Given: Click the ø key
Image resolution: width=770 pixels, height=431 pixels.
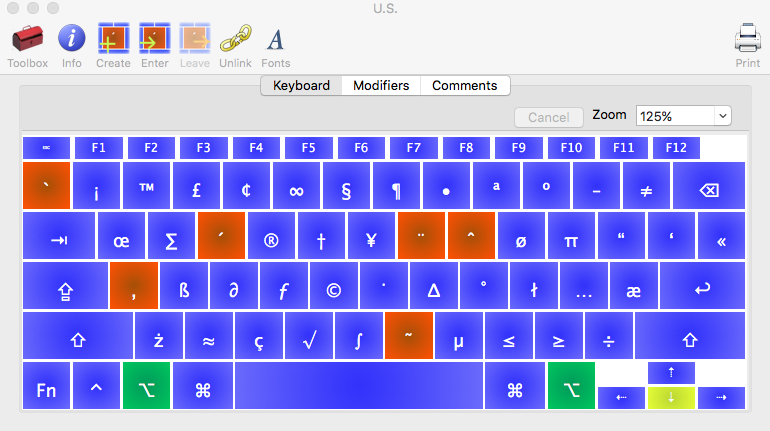Looking at the screenshot, I should pos(522,236).
